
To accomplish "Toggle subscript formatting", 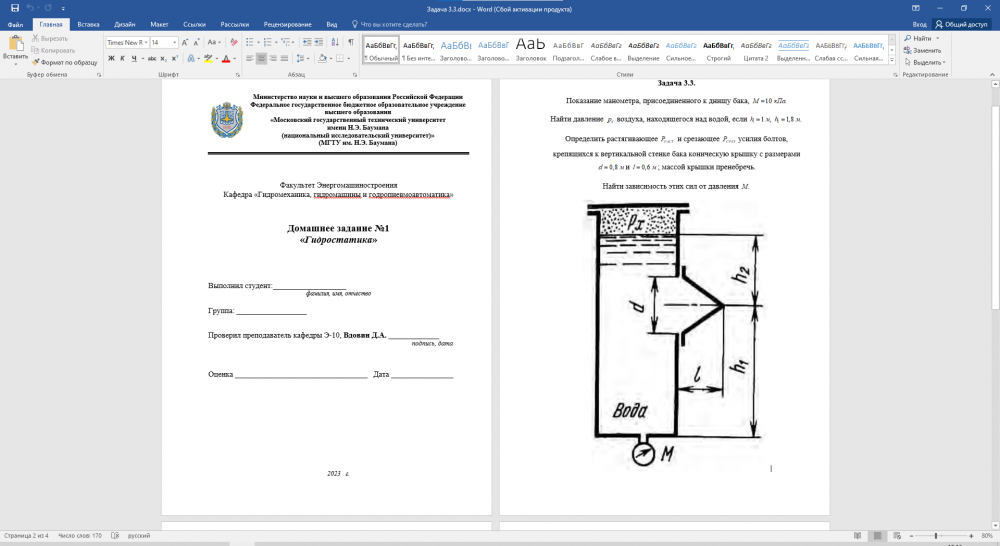I will coord(163,59).
